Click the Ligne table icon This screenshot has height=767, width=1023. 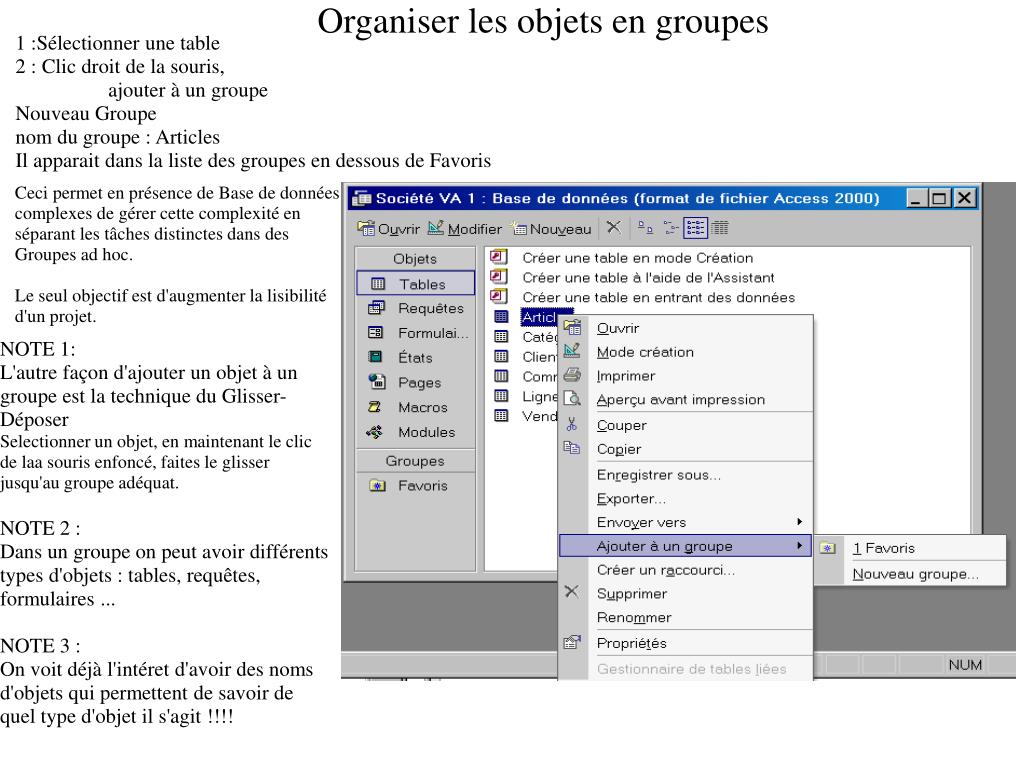[501, 395]
